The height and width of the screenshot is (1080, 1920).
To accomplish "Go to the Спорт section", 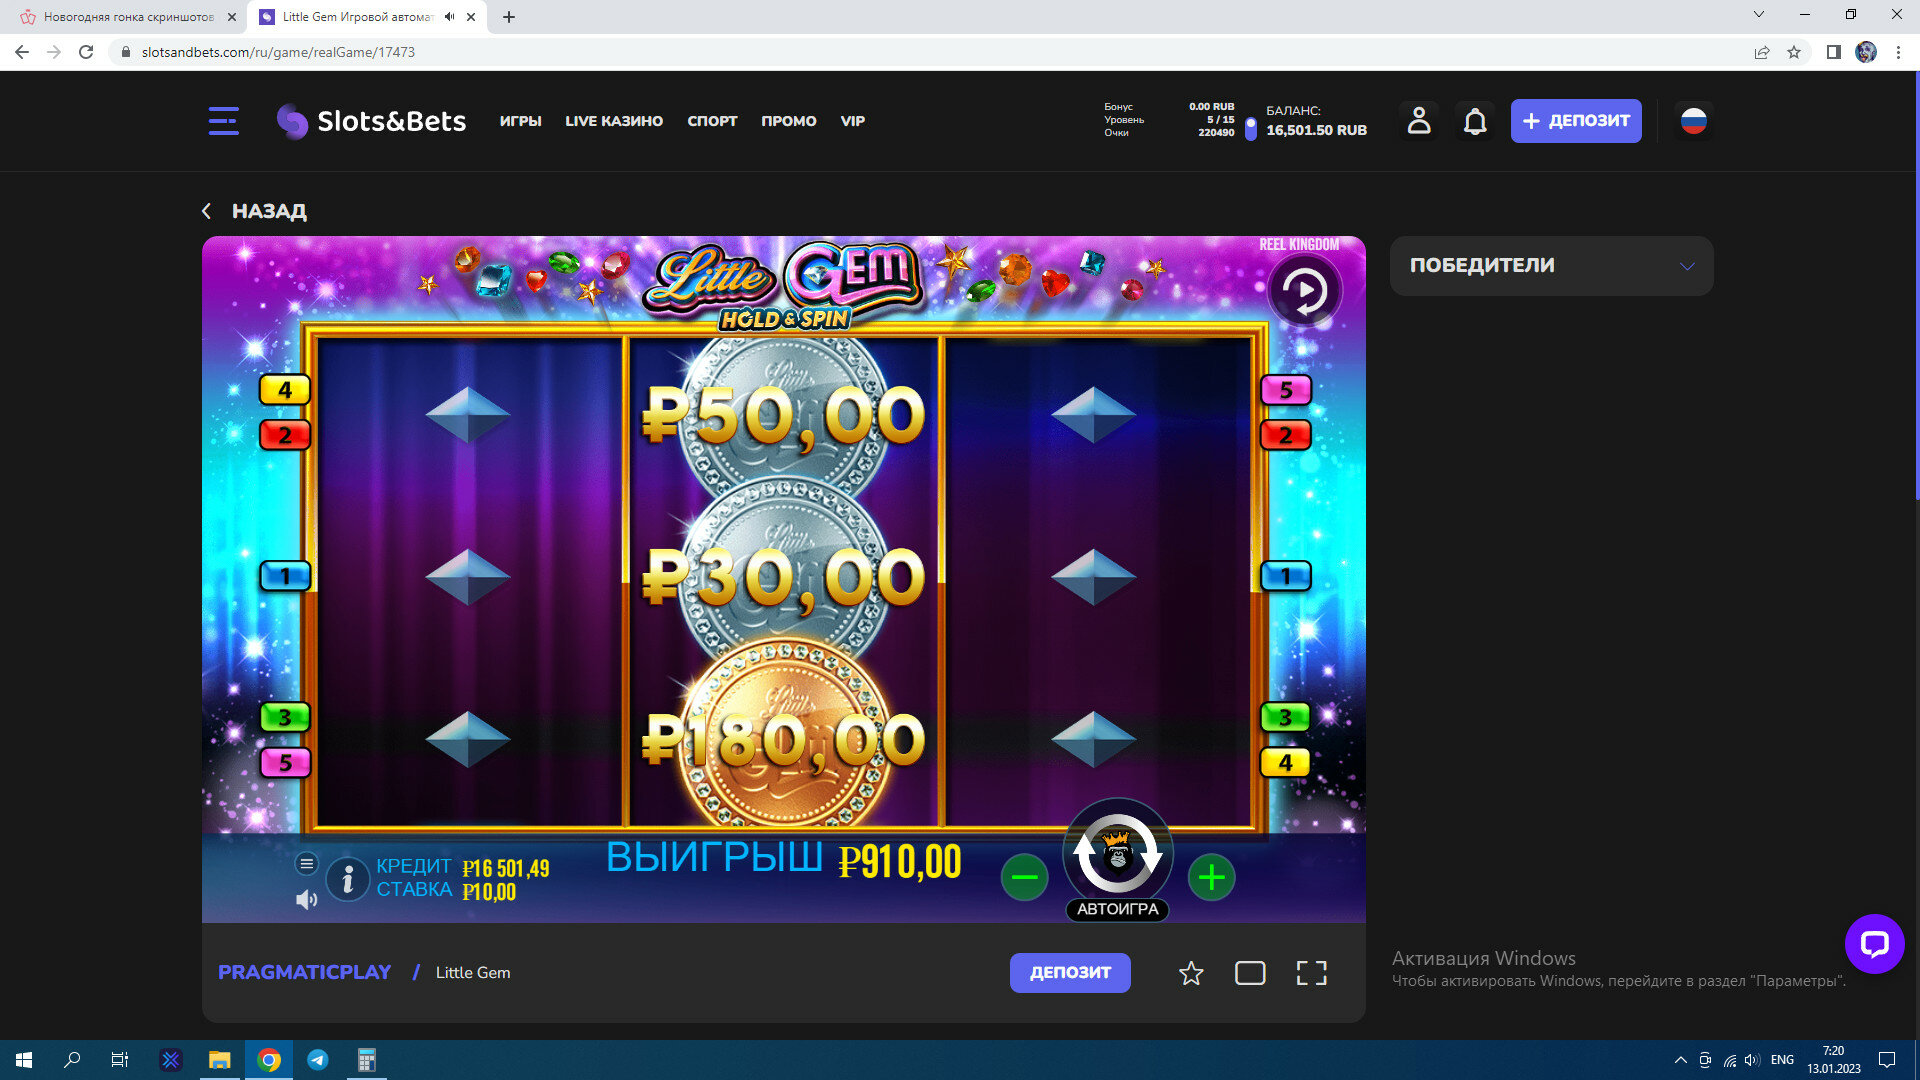I will [x=711, y=121].
